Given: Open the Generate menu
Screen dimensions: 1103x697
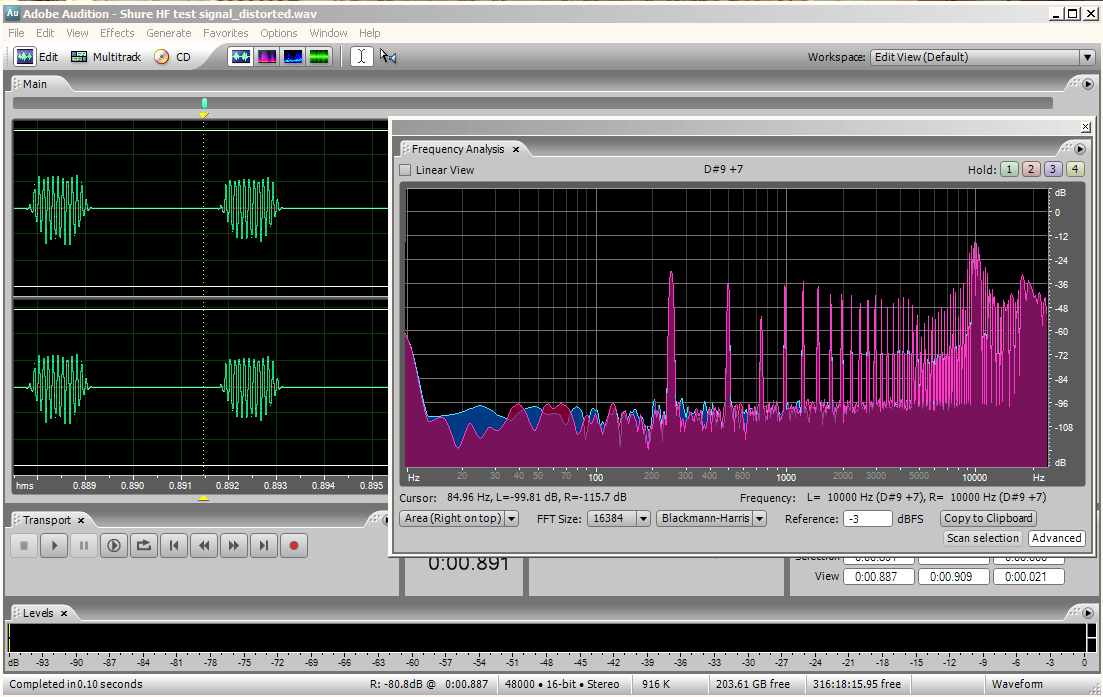Looking at the screenshot, I should click(x=169, y=33).
